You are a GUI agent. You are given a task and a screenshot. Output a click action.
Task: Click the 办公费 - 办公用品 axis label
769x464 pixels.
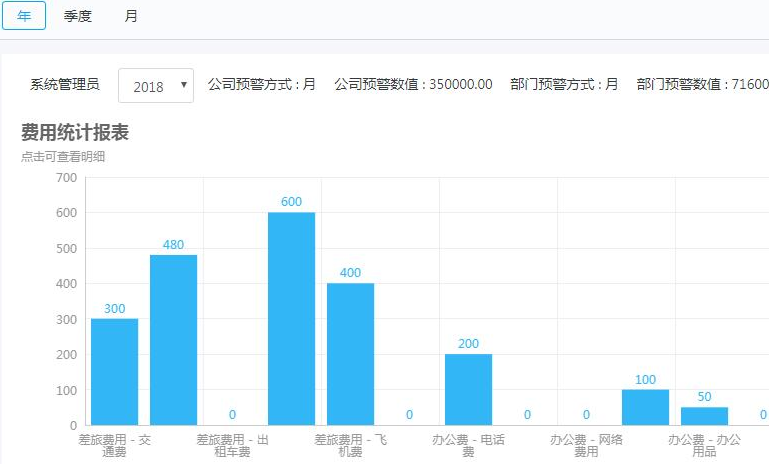[x=704, y=445]
